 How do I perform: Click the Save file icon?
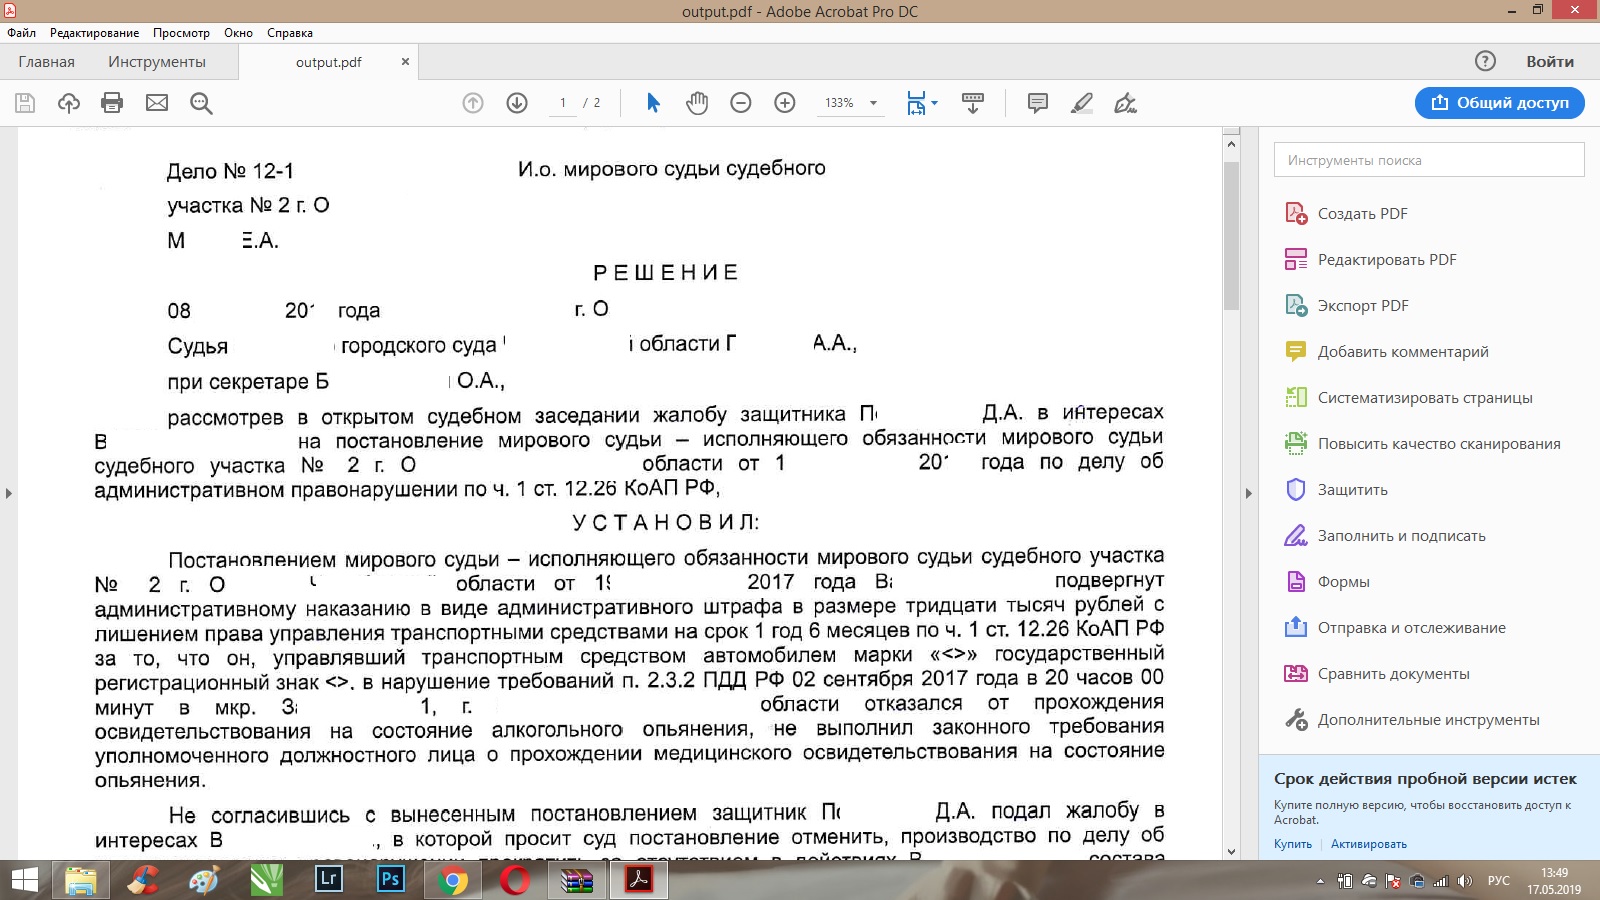tap(25, 103)
